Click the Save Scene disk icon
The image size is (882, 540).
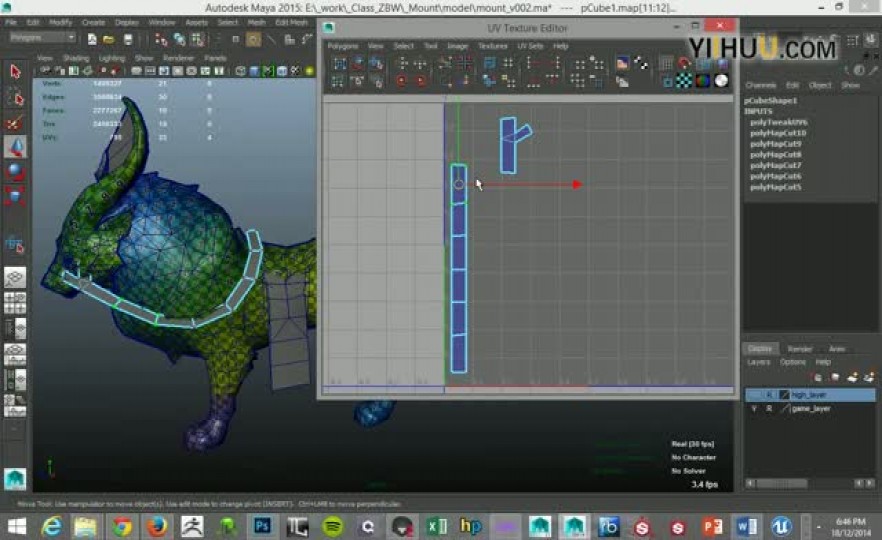pyautogui.click(x=128, y=39)
